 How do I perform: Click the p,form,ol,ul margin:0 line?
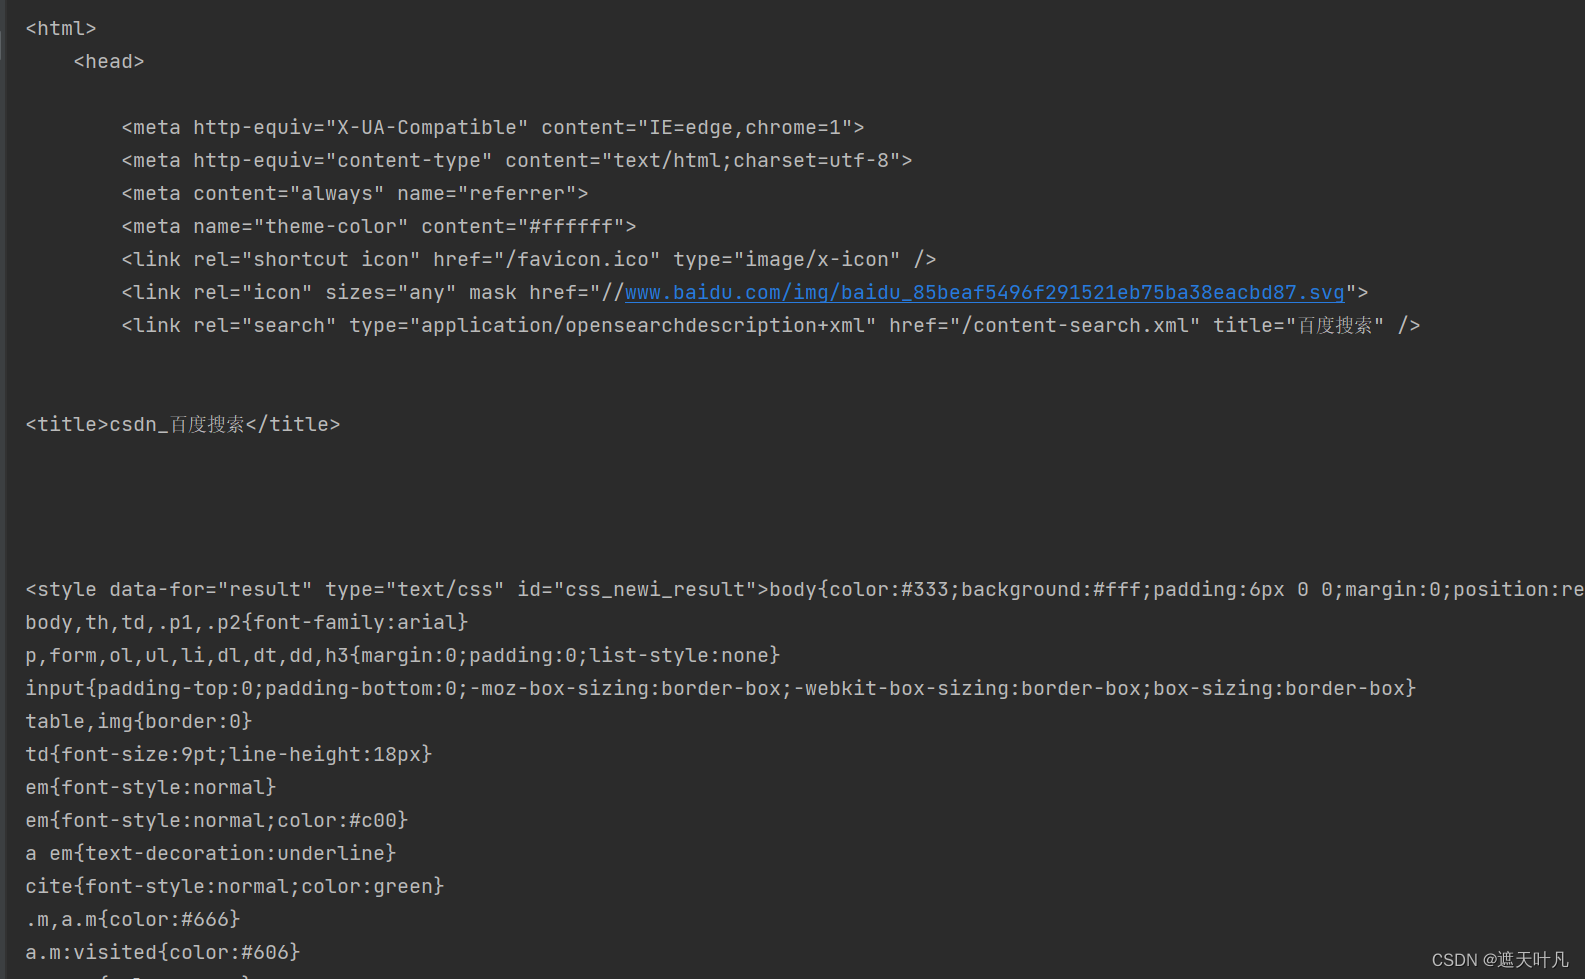403,655
